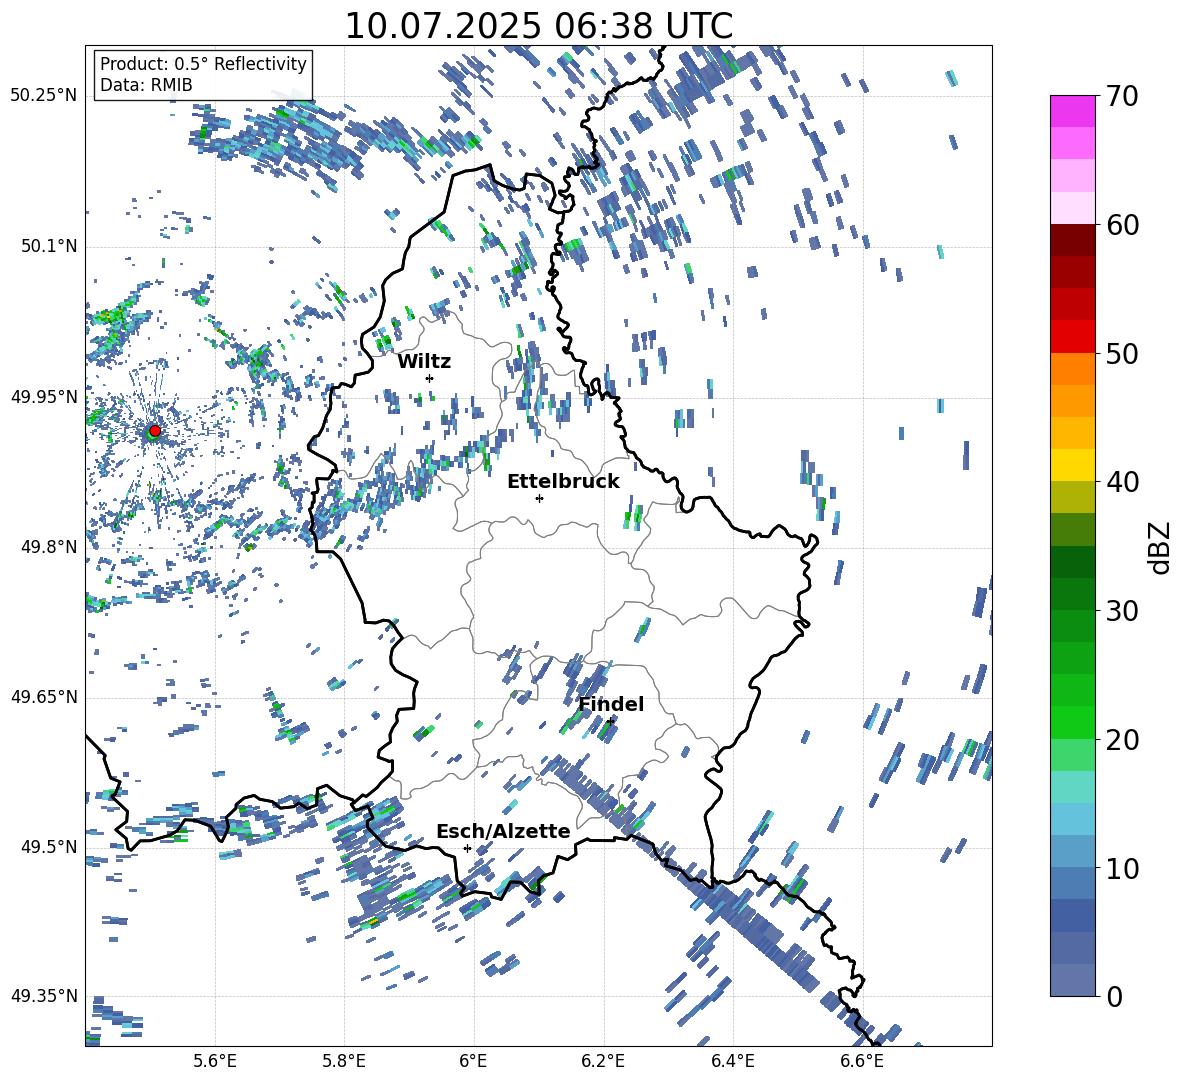This screenshot has height=1081, width=1184.
Task: Click the 49.65°N latitude label
Action: pyautogui.click(x=44, y=697)
